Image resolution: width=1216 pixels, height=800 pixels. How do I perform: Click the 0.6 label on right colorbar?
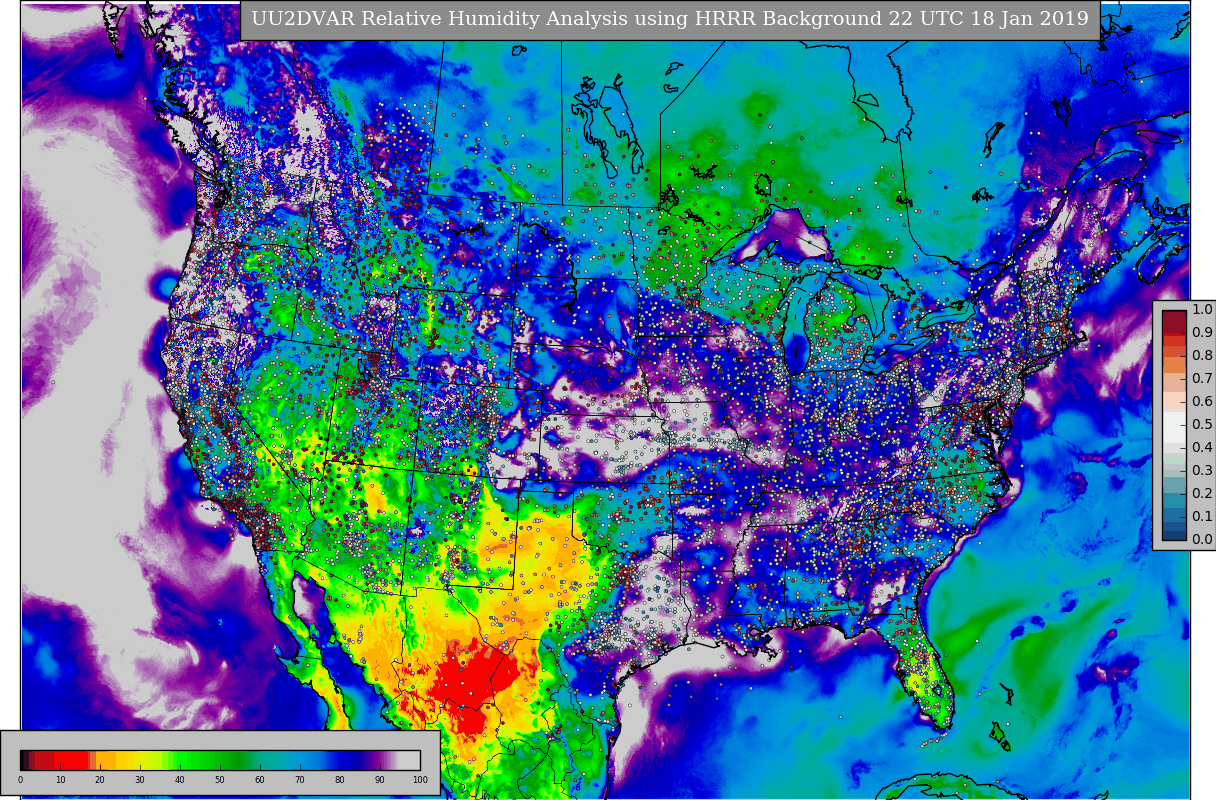coord(1202,402)
